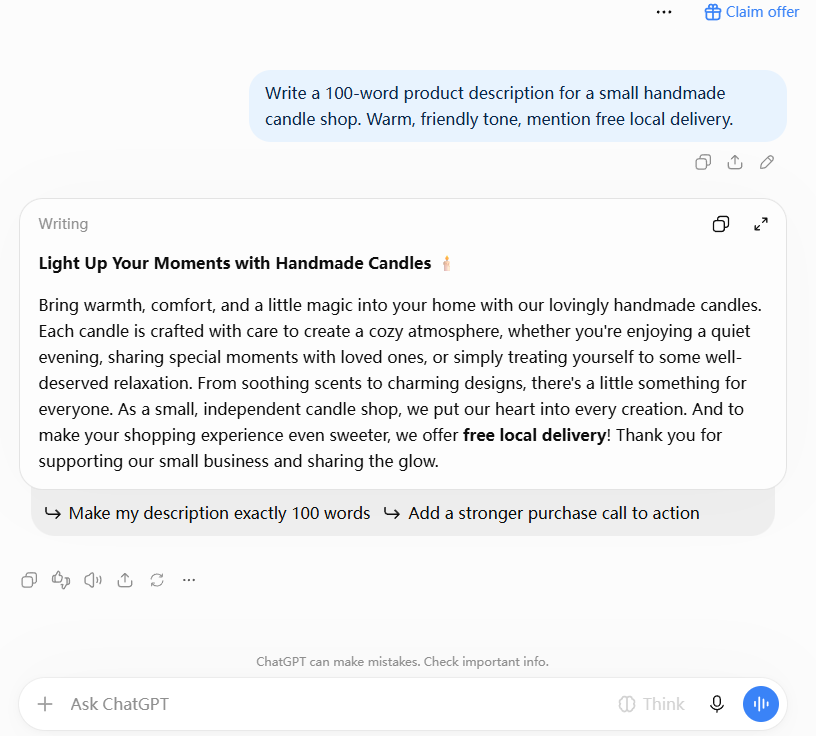Open the plus attachment menu in the composer

point(45,704)
